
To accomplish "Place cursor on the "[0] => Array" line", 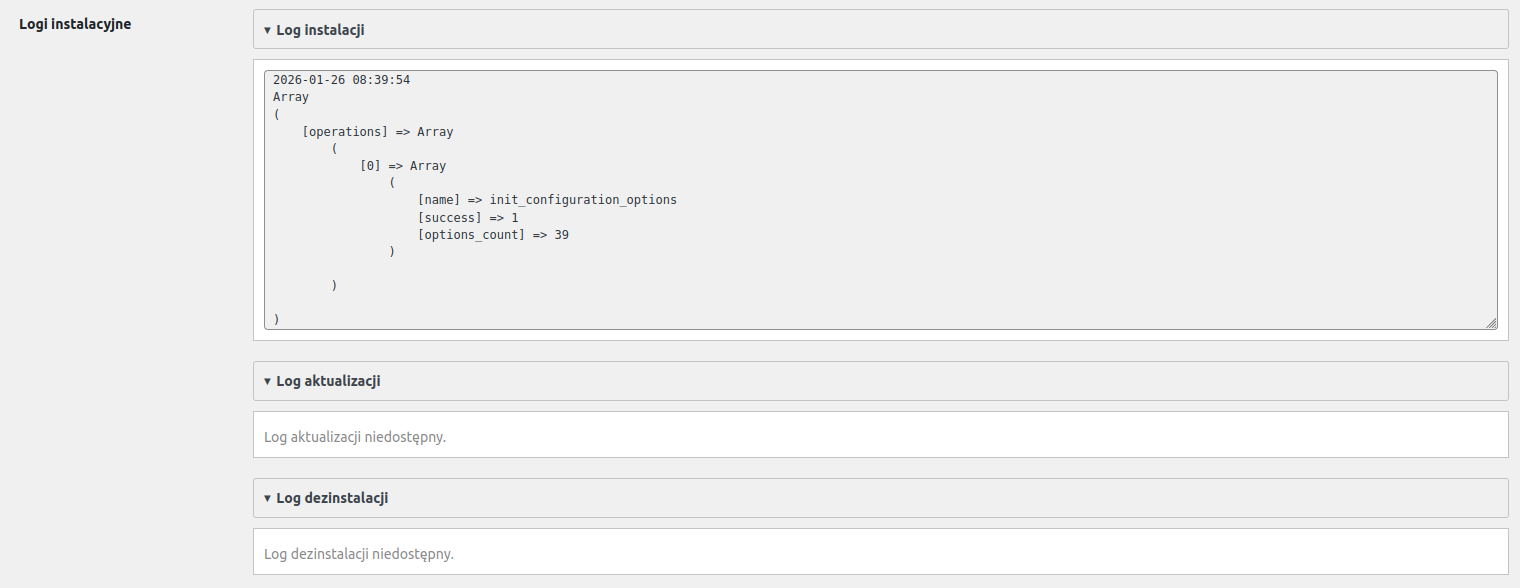I will pos(403,166).
